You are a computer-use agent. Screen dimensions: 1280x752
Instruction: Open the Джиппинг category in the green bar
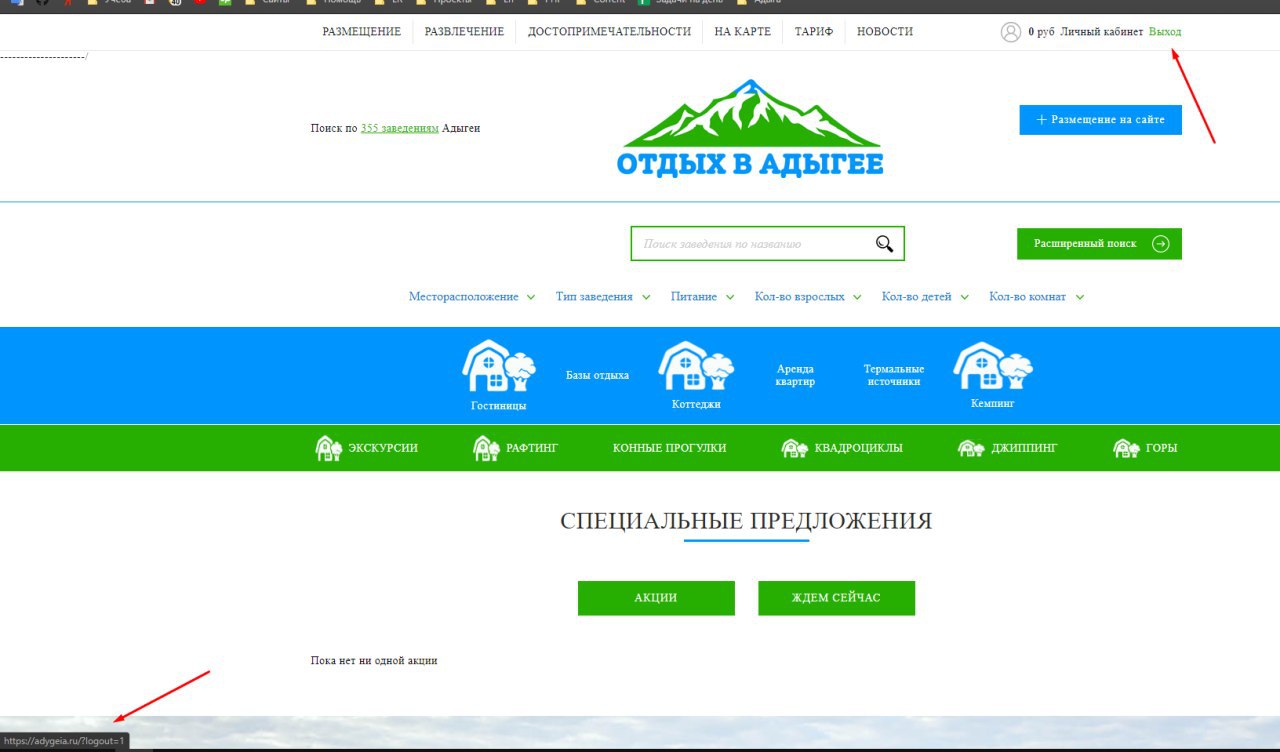pos(1007,448)
